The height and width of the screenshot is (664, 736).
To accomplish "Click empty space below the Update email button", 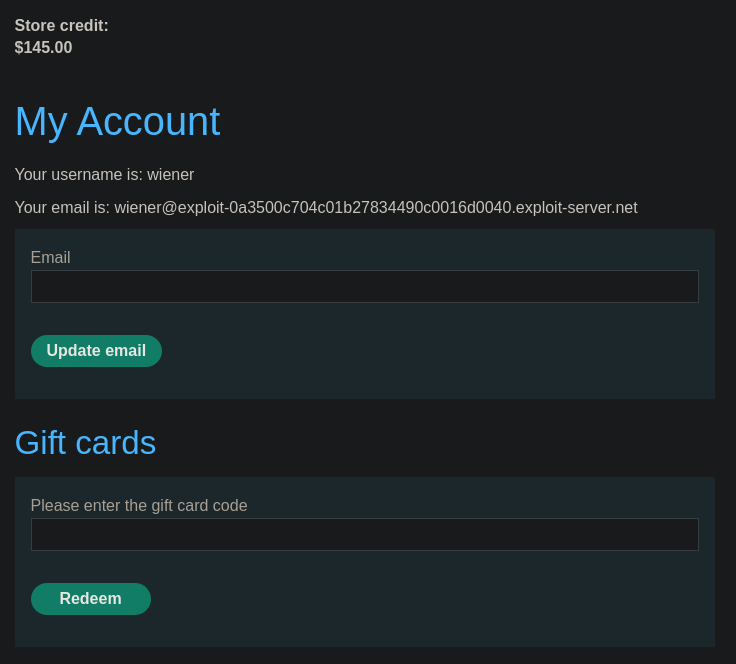I will pos(96,384).
